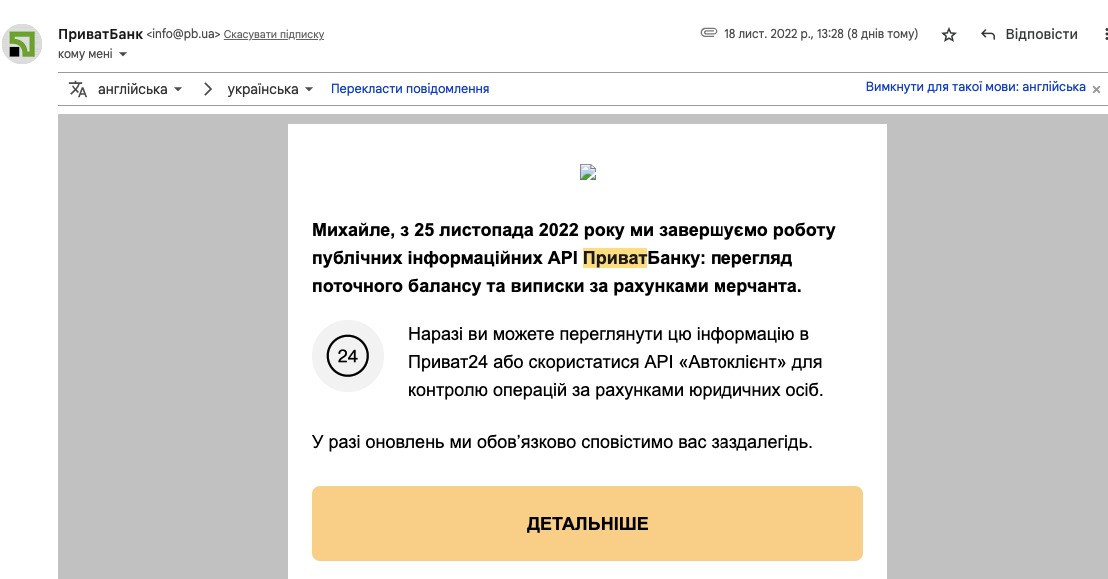This screenshot has height=579, width=1108.
Task: Click the translate icon in translation bar
Action: (78, 89)
